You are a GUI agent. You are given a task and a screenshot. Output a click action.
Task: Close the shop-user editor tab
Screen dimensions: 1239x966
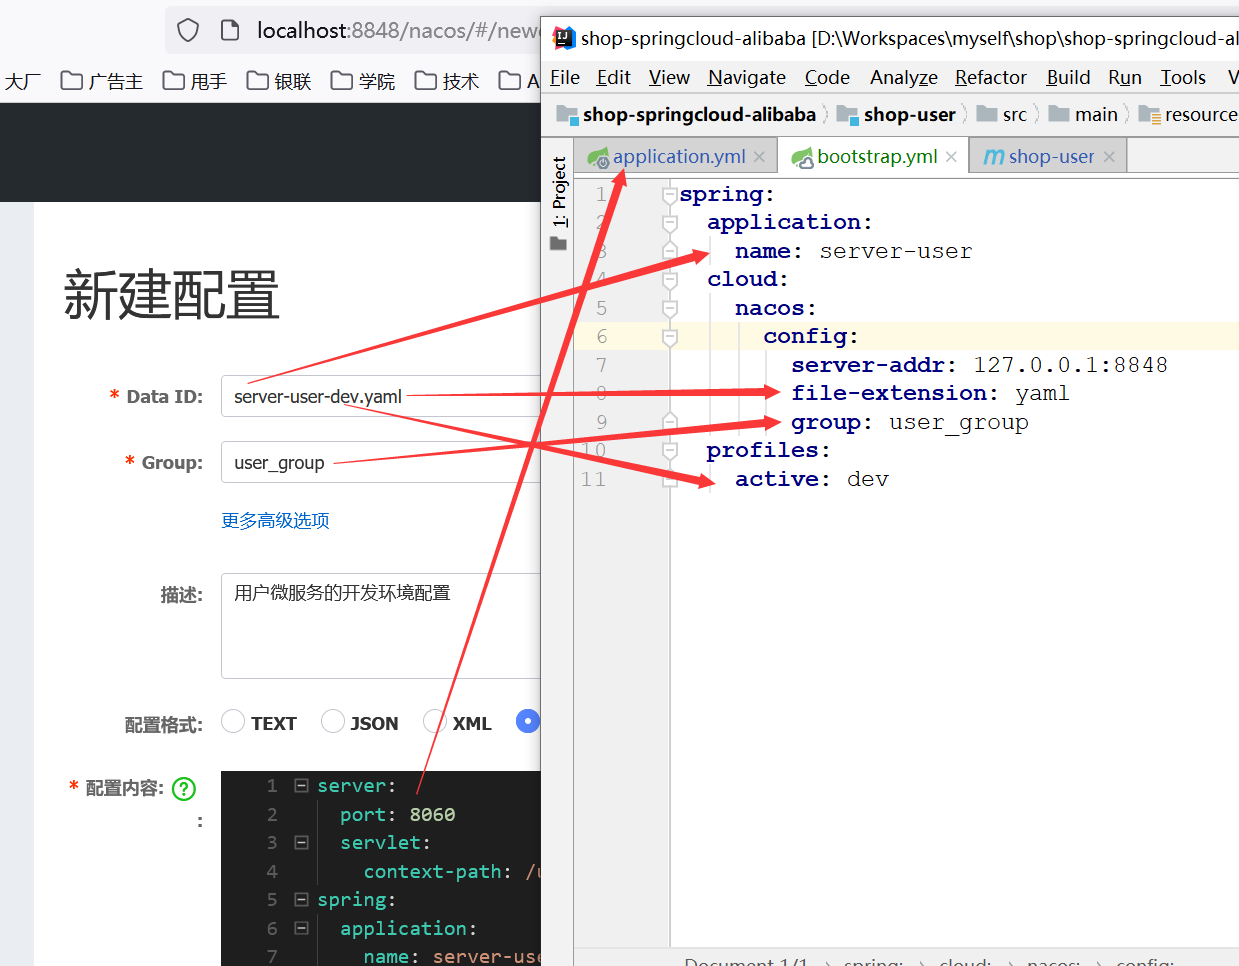[x=1109, y=157]
